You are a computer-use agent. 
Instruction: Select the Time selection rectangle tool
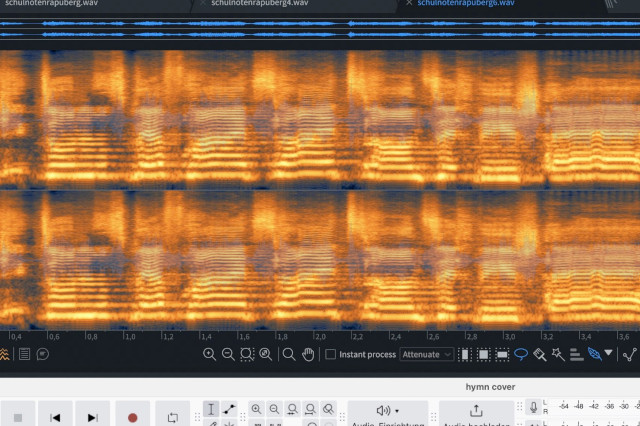(x=466, y=354)
